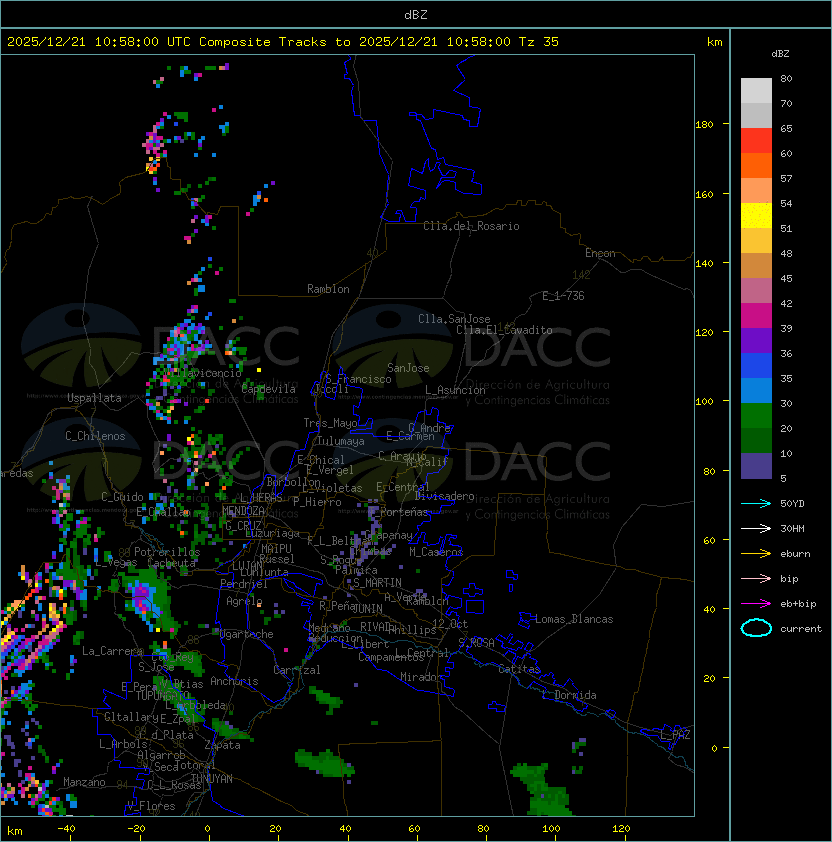The height and width of the screenshot is (842, 832).
Task: Click the C_Guido place label
Action: 122,497
